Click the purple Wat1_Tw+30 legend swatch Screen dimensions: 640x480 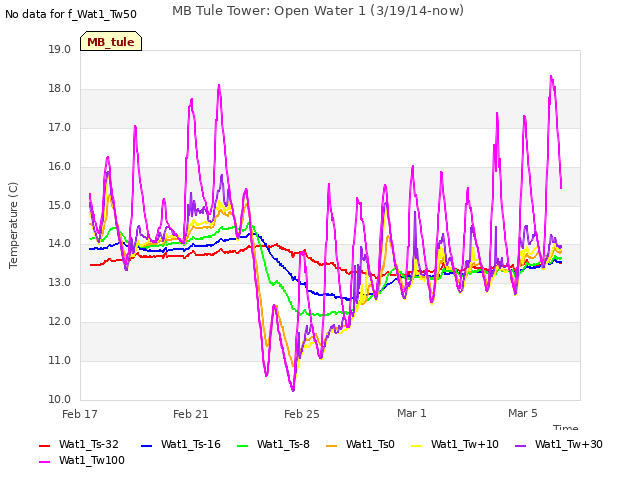520,446
